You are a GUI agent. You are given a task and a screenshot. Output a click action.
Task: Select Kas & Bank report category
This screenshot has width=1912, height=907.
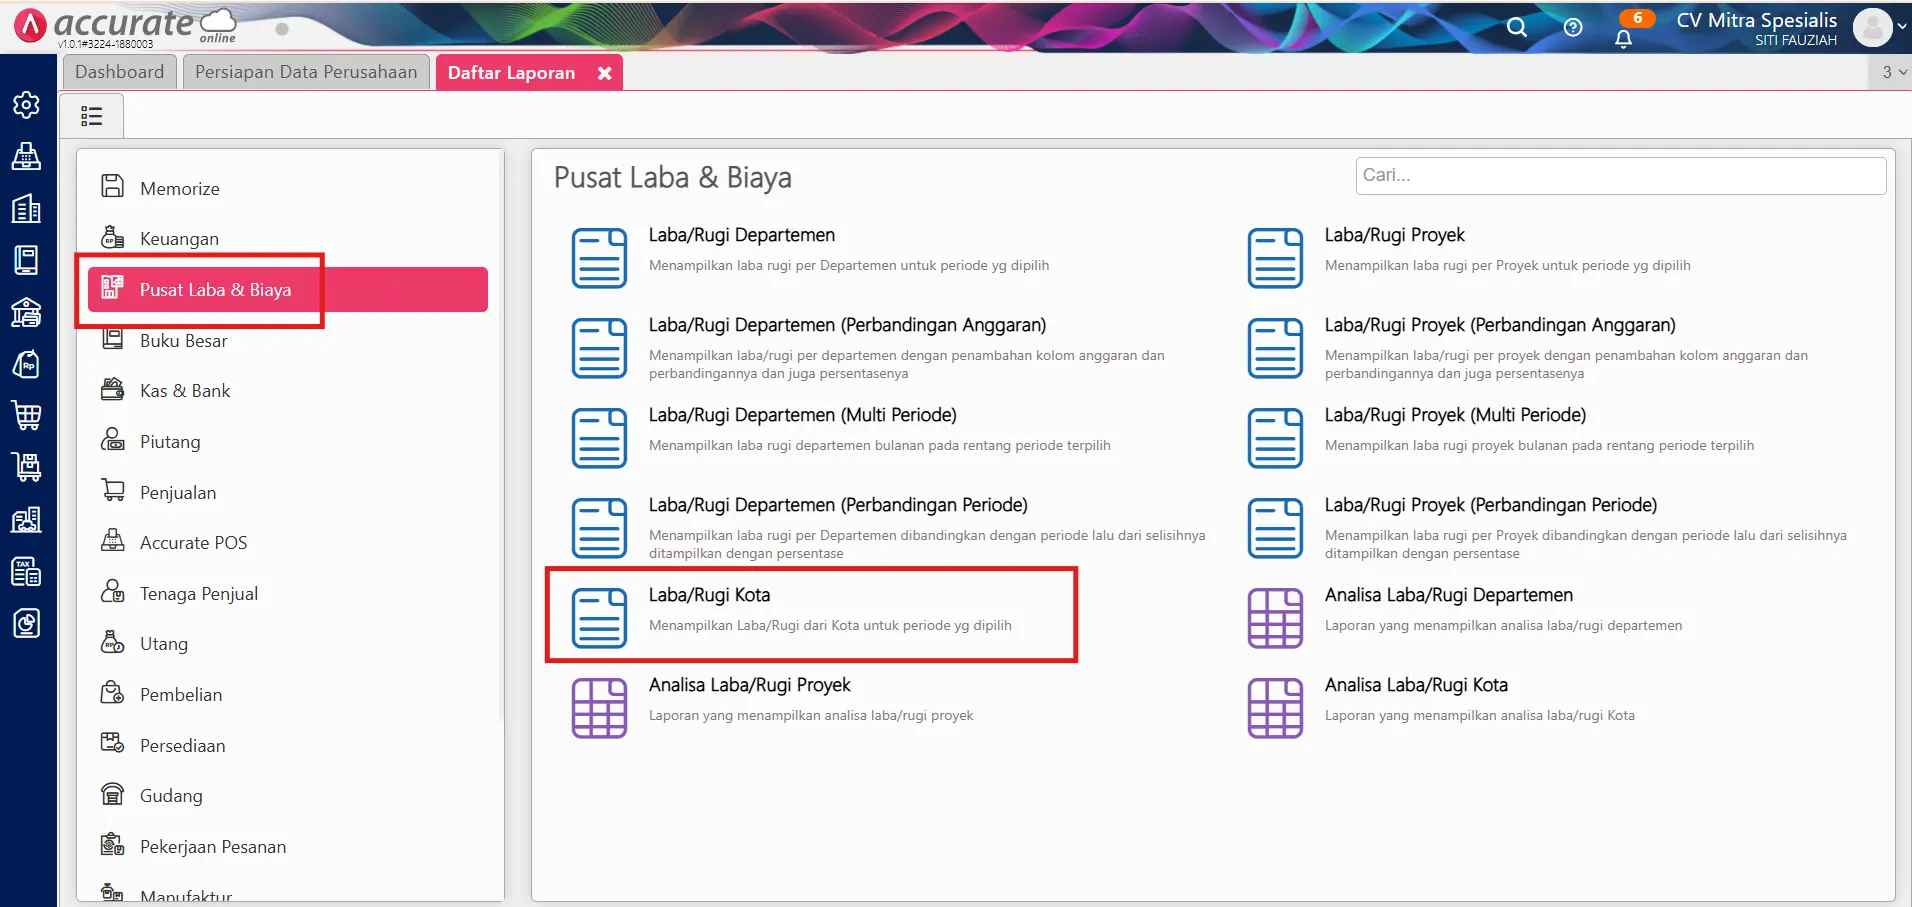(x=185, y=391)
